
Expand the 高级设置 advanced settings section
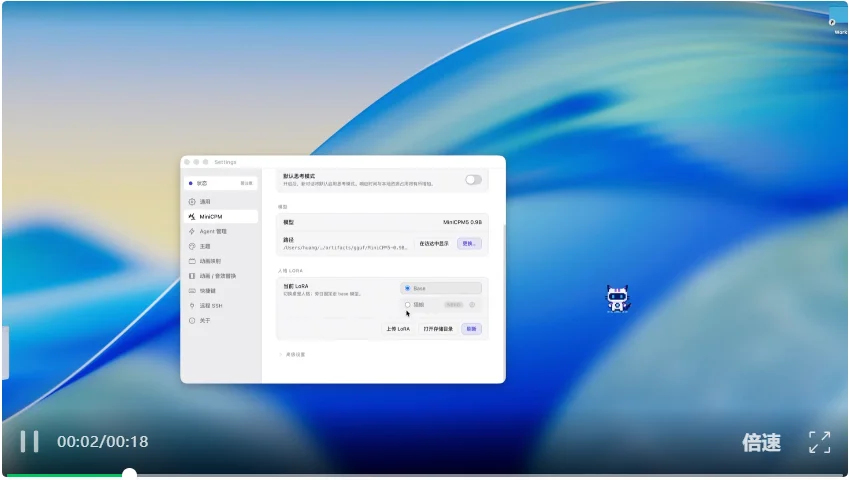[292, 354]
